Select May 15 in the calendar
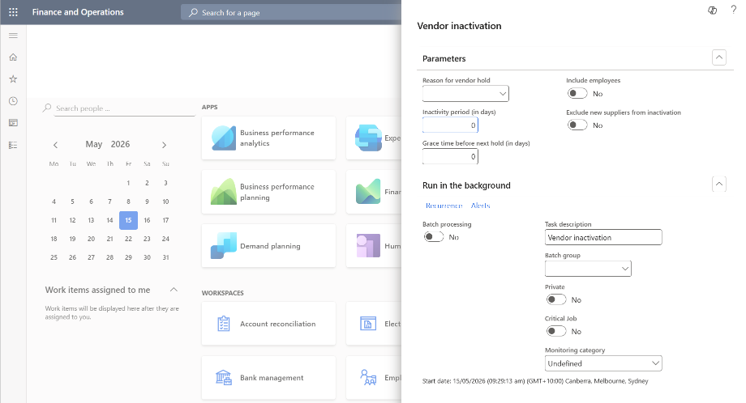 pyautogui.click(x=128, y=220)
